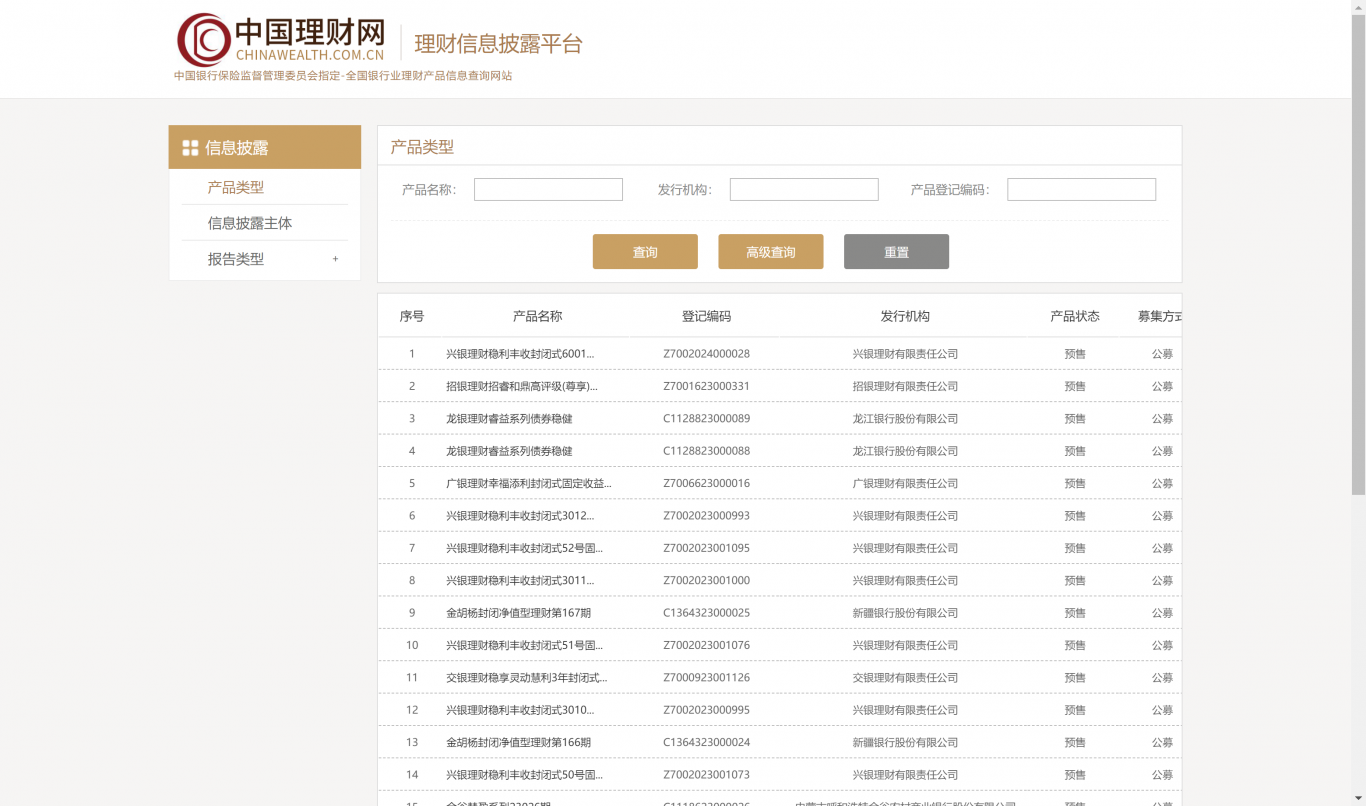
Task: Focus the 产品名称 input field
Action: [548, 189]
